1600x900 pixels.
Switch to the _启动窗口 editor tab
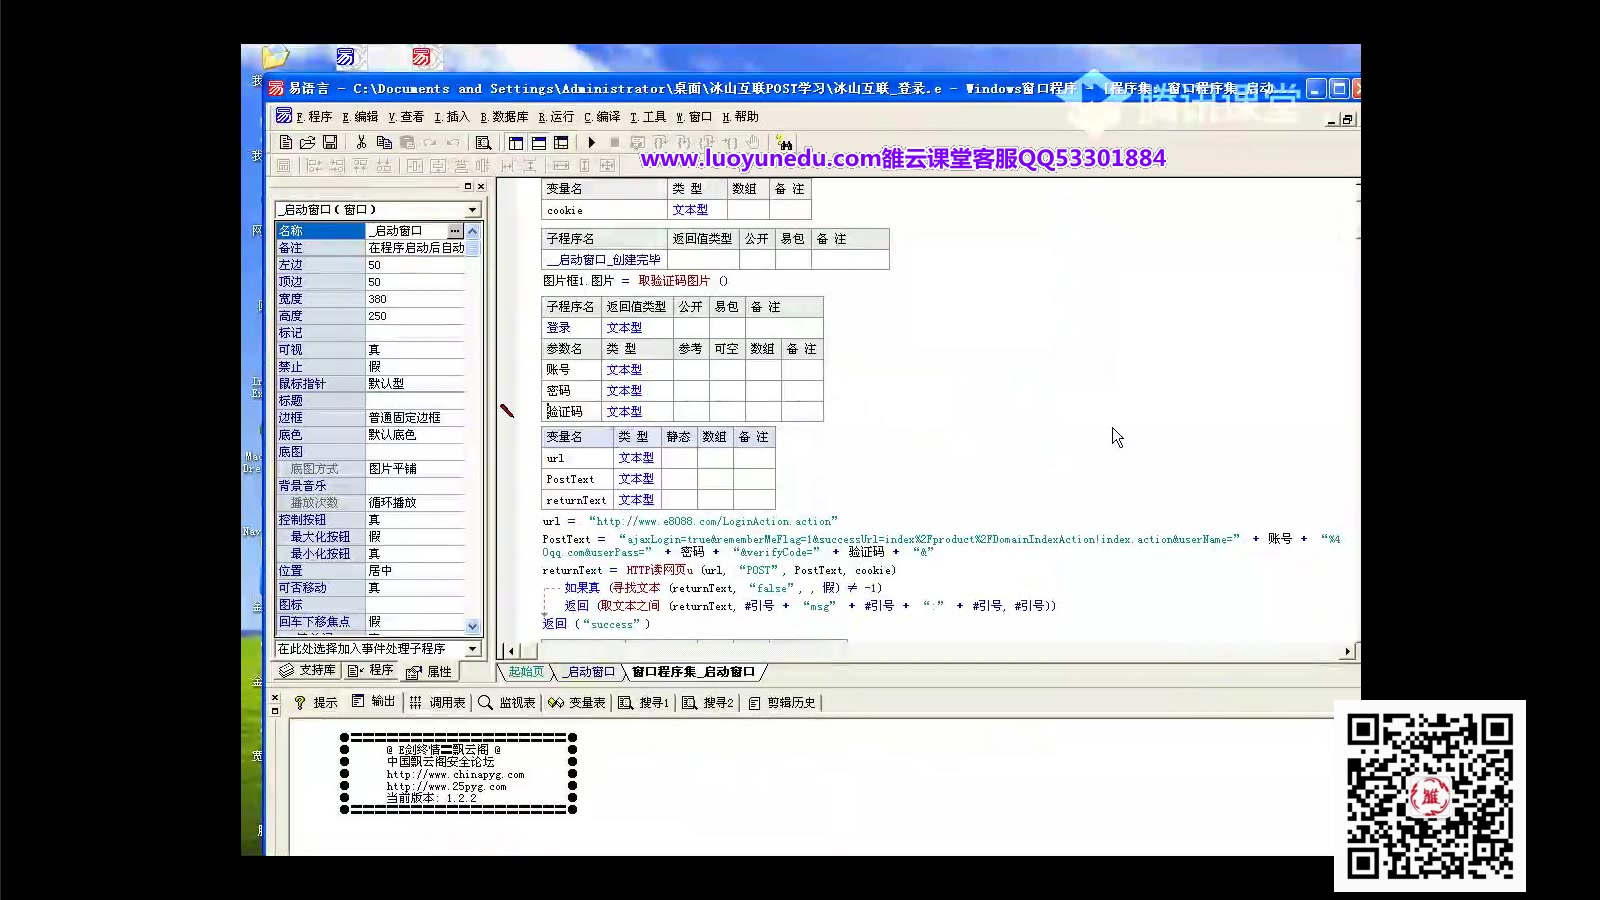[x=588, y=672]
